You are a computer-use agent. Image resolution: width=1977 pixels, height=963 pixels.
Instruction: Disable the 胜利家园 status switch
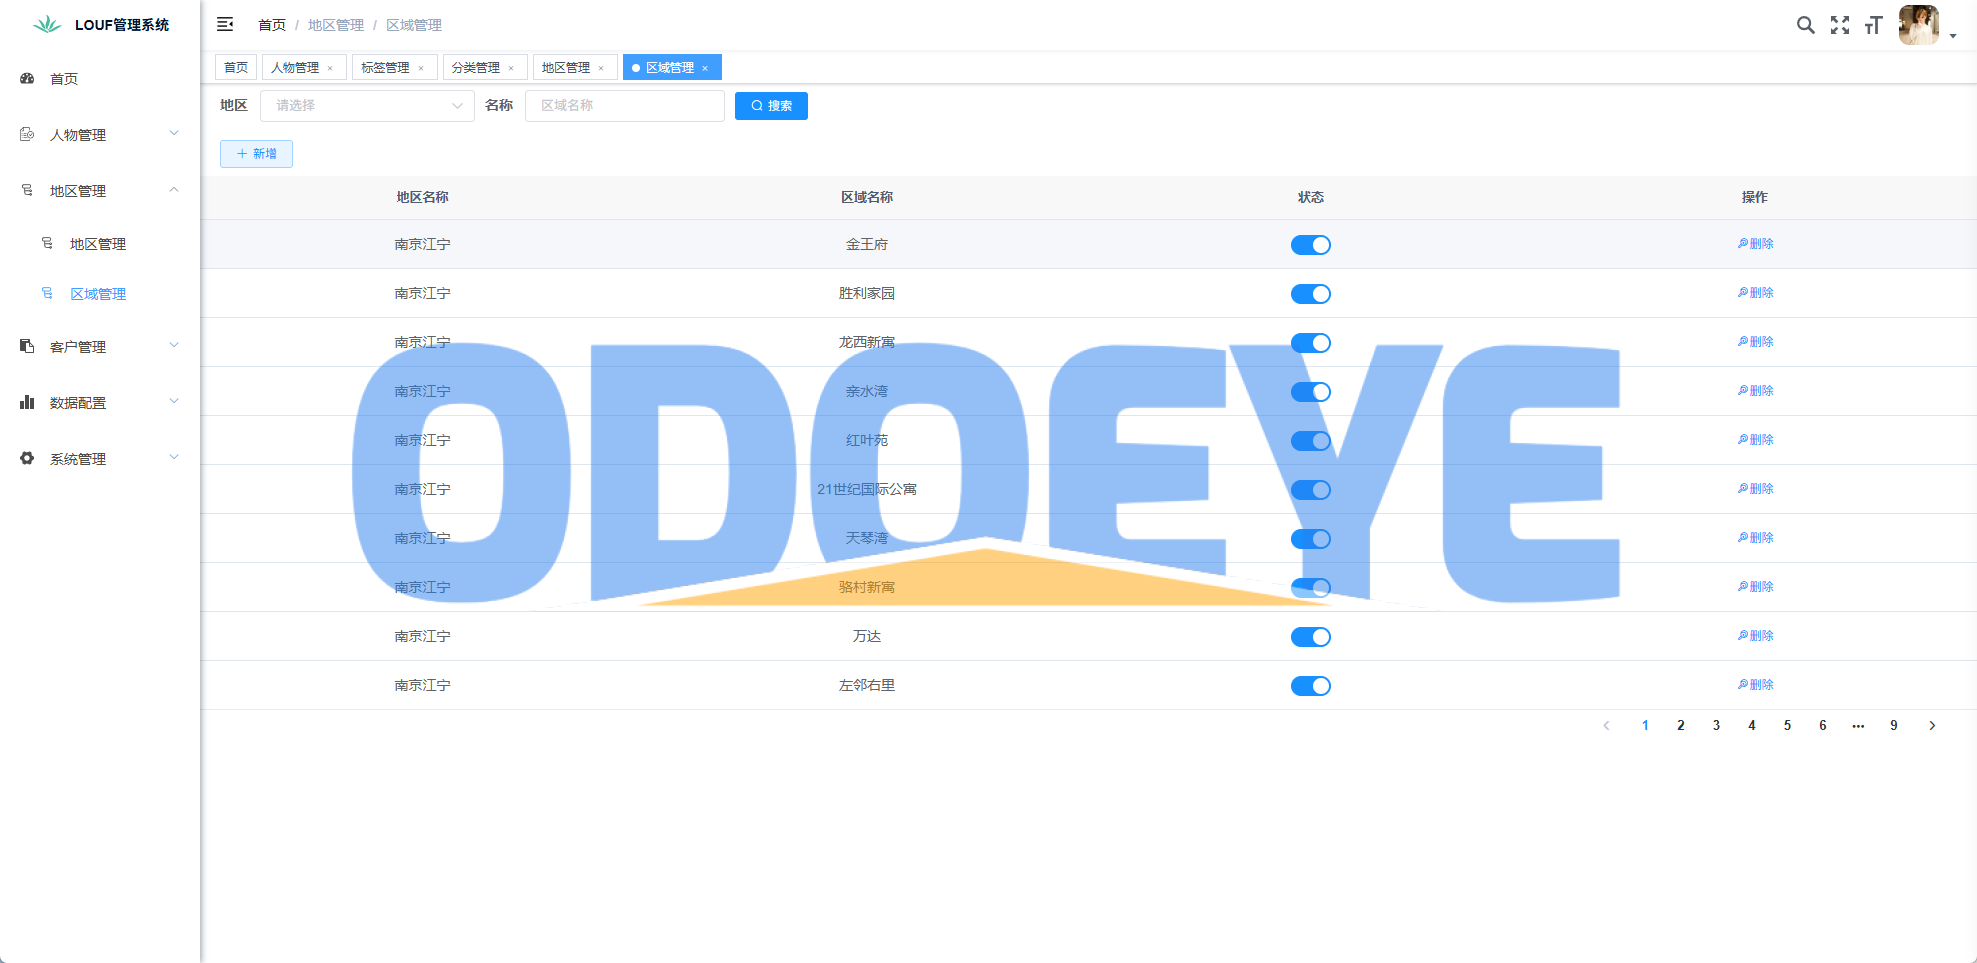point(1310,294)
